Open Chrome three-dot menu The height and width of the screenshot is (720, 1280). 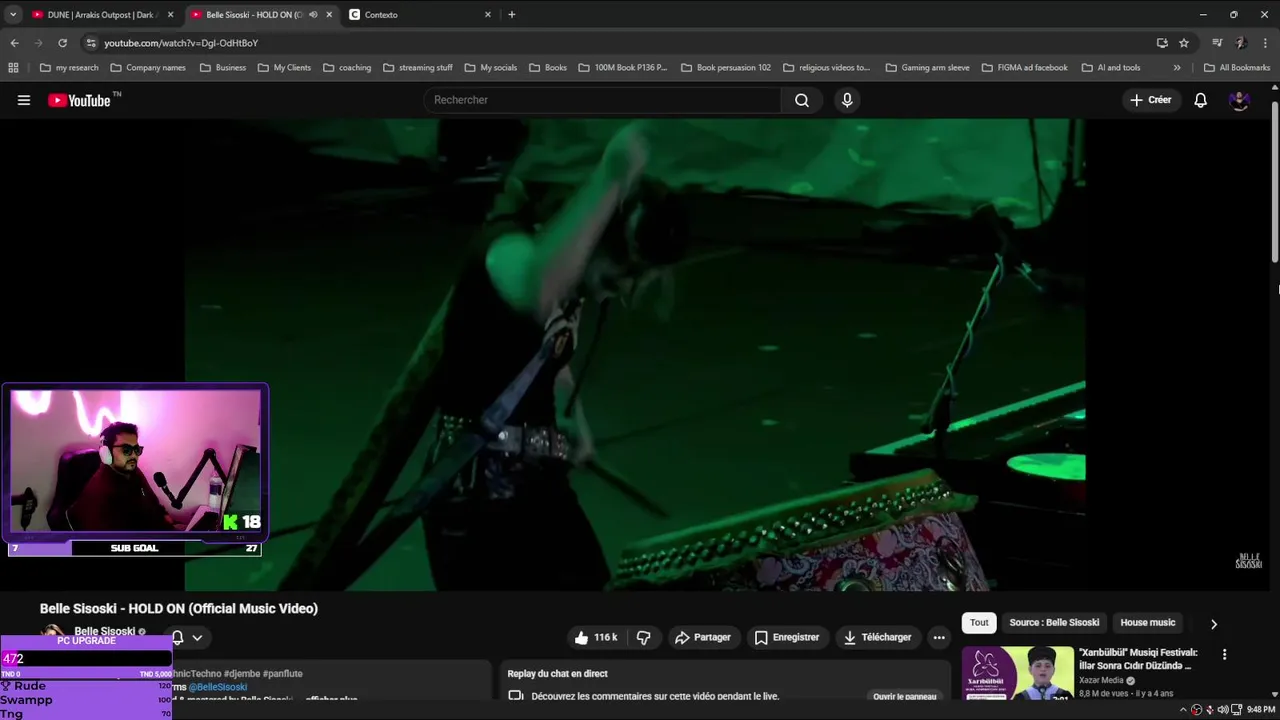(x=1266, y=43)
